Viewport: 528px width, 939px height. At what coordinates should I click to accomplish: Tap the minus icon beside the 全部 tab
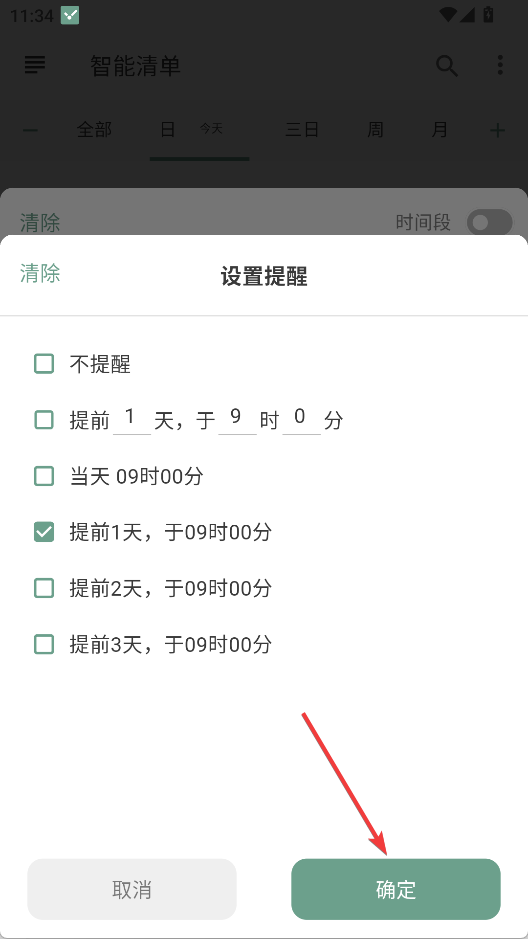point(30,130)
